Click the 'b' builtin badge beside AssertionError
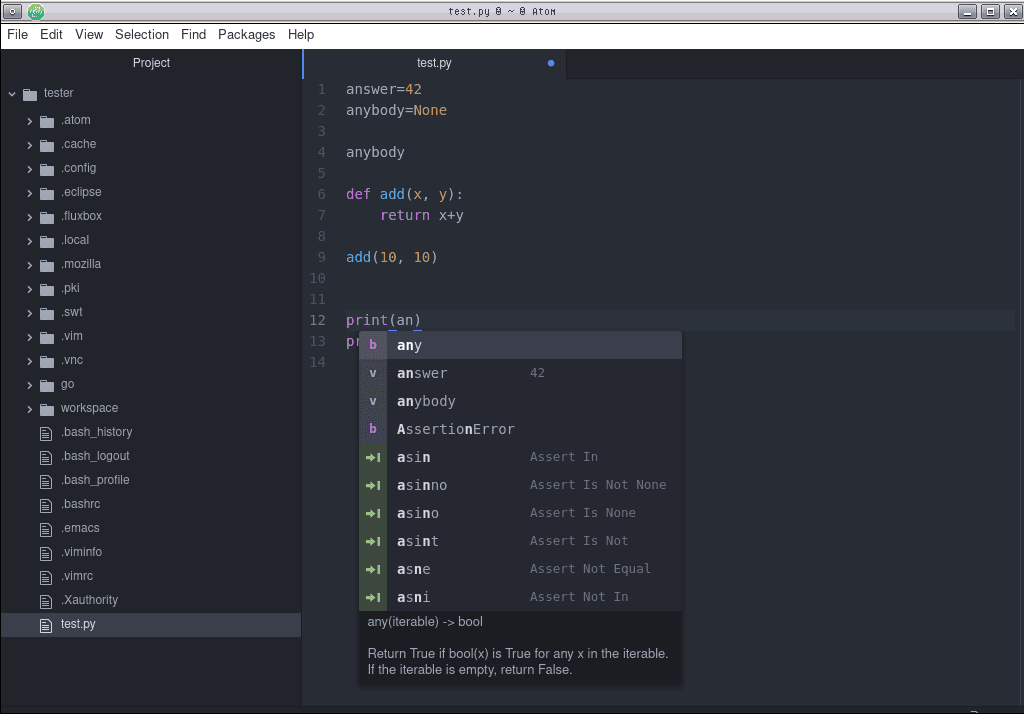This screenshot has height=714, width=1024. pyautogui.click(x=373, y=429)
